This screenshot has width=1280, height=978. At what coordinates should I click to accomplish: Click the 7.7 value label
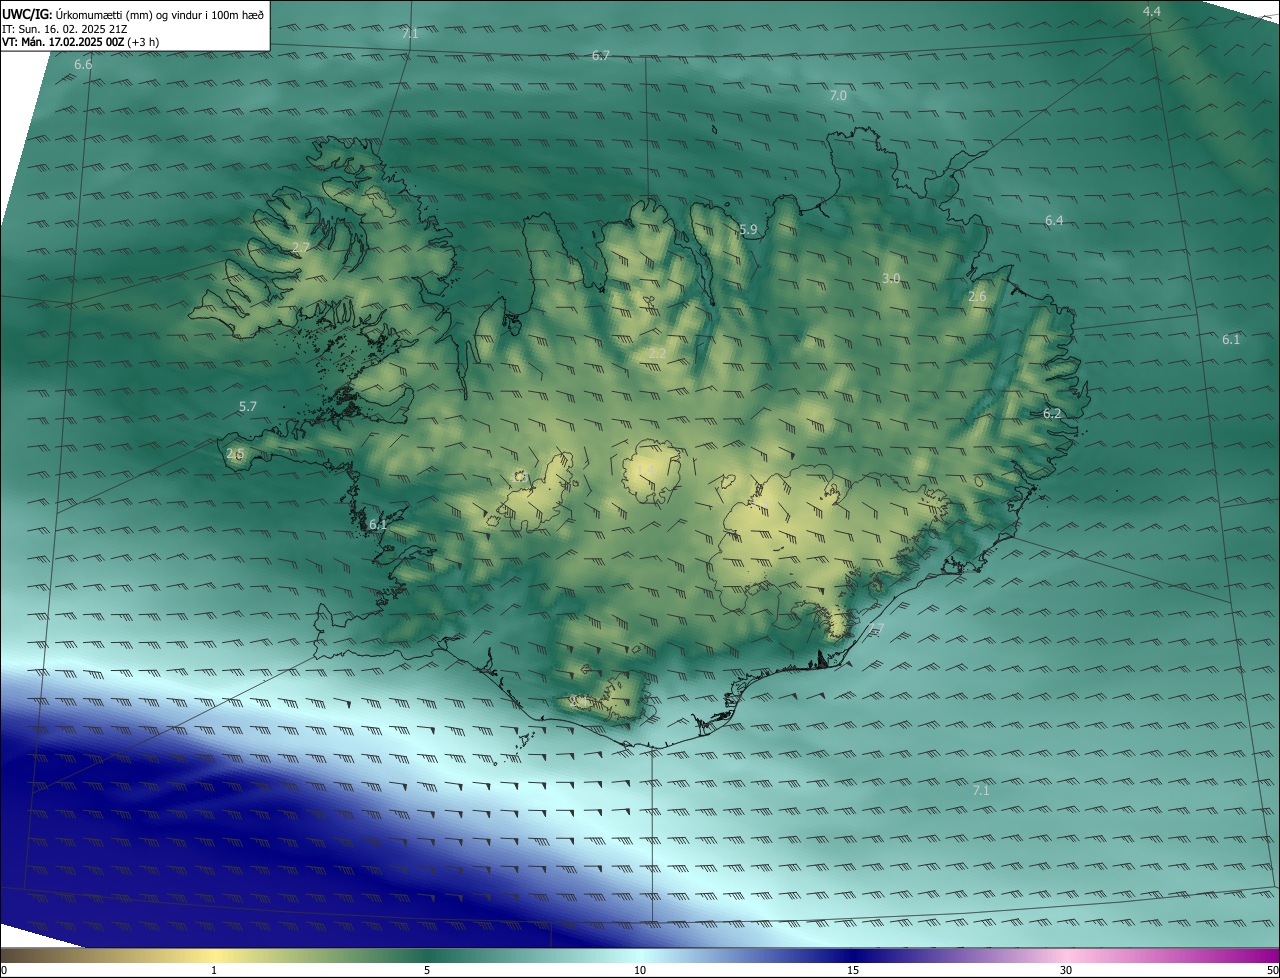pos(877,629)
